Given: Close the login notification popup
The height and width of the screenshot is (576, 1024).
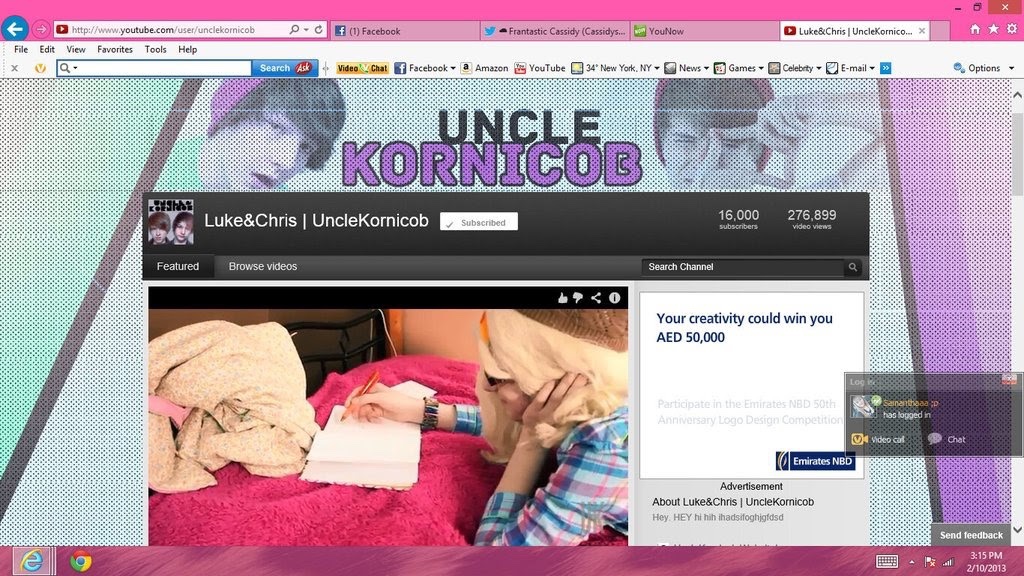Looking at the screenshot, I should click(x=1009, y=380).
